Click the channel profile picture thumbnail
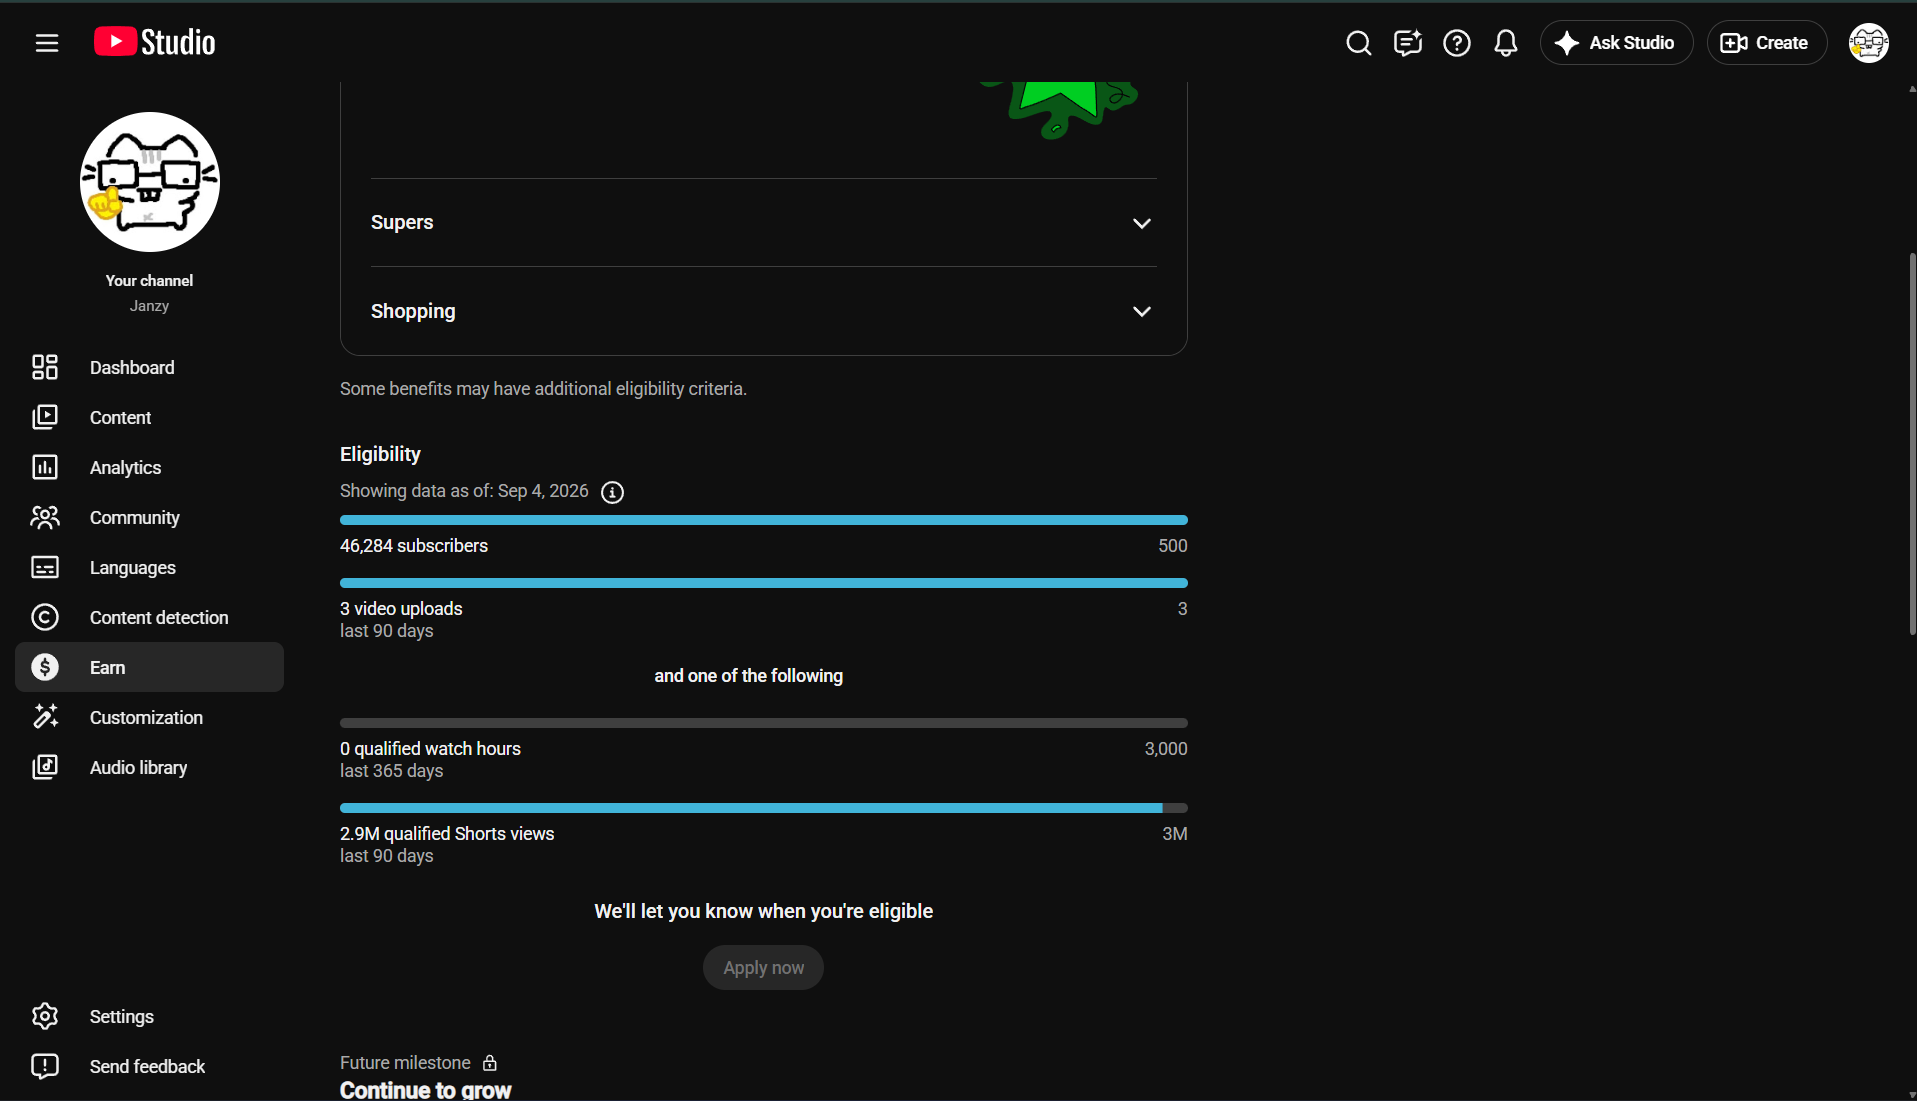The width and height of the screenshot is (1917, 1101). click(x=150, y=182)
